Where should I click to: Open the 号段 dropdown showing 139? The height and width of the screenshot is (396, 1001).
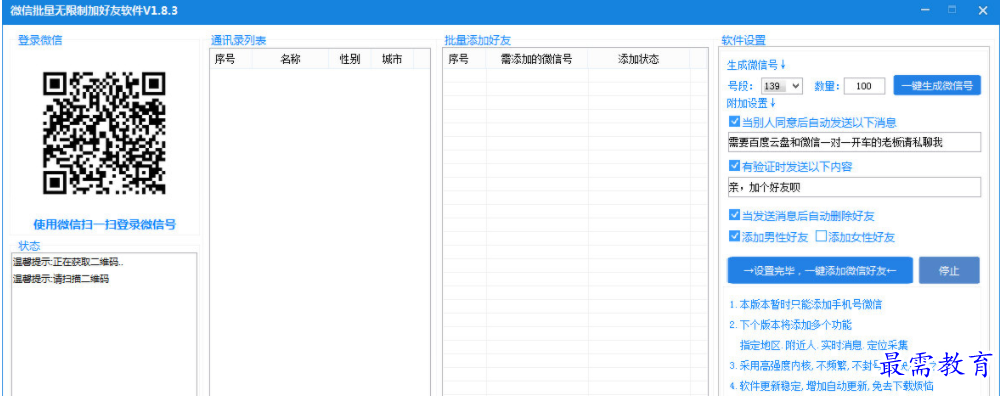pyautogui.click(x=781, y=86)
